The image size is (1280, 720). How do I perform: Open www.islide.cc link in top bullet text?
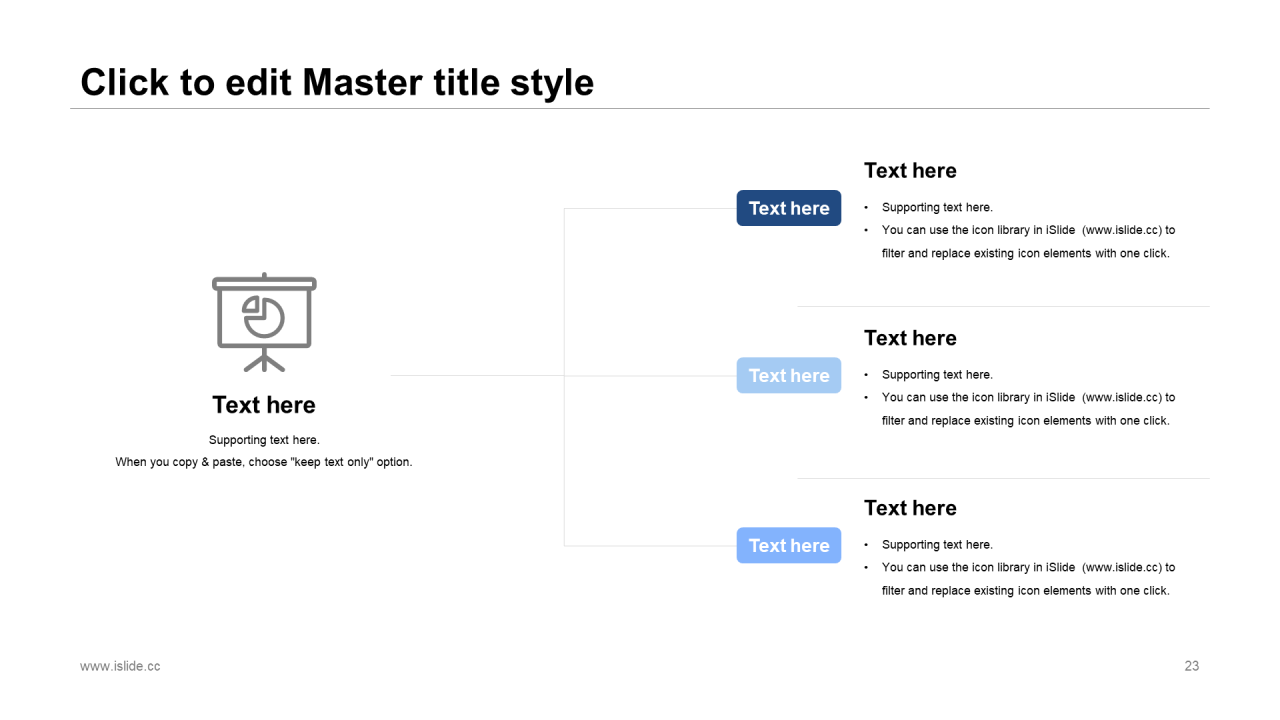pos(1121,230)
